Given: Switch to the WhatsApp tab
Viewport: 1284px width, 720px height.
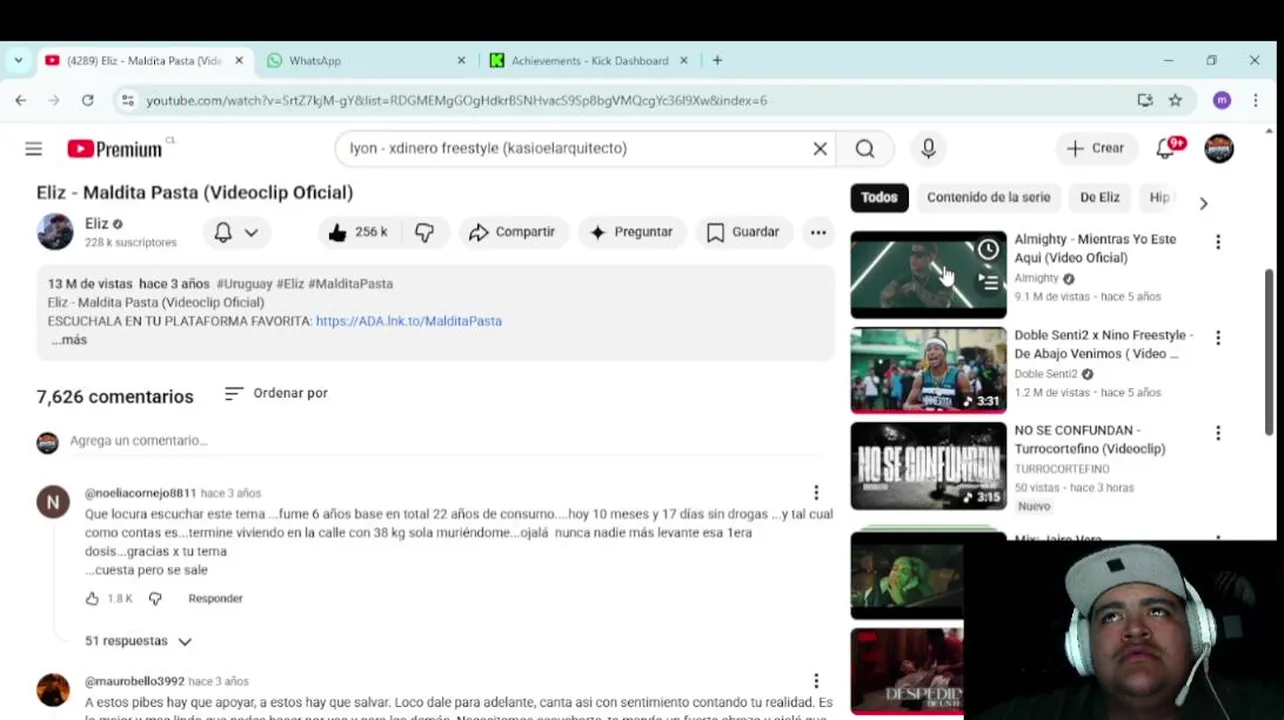Looking at the screenshot, I should 365,60.
